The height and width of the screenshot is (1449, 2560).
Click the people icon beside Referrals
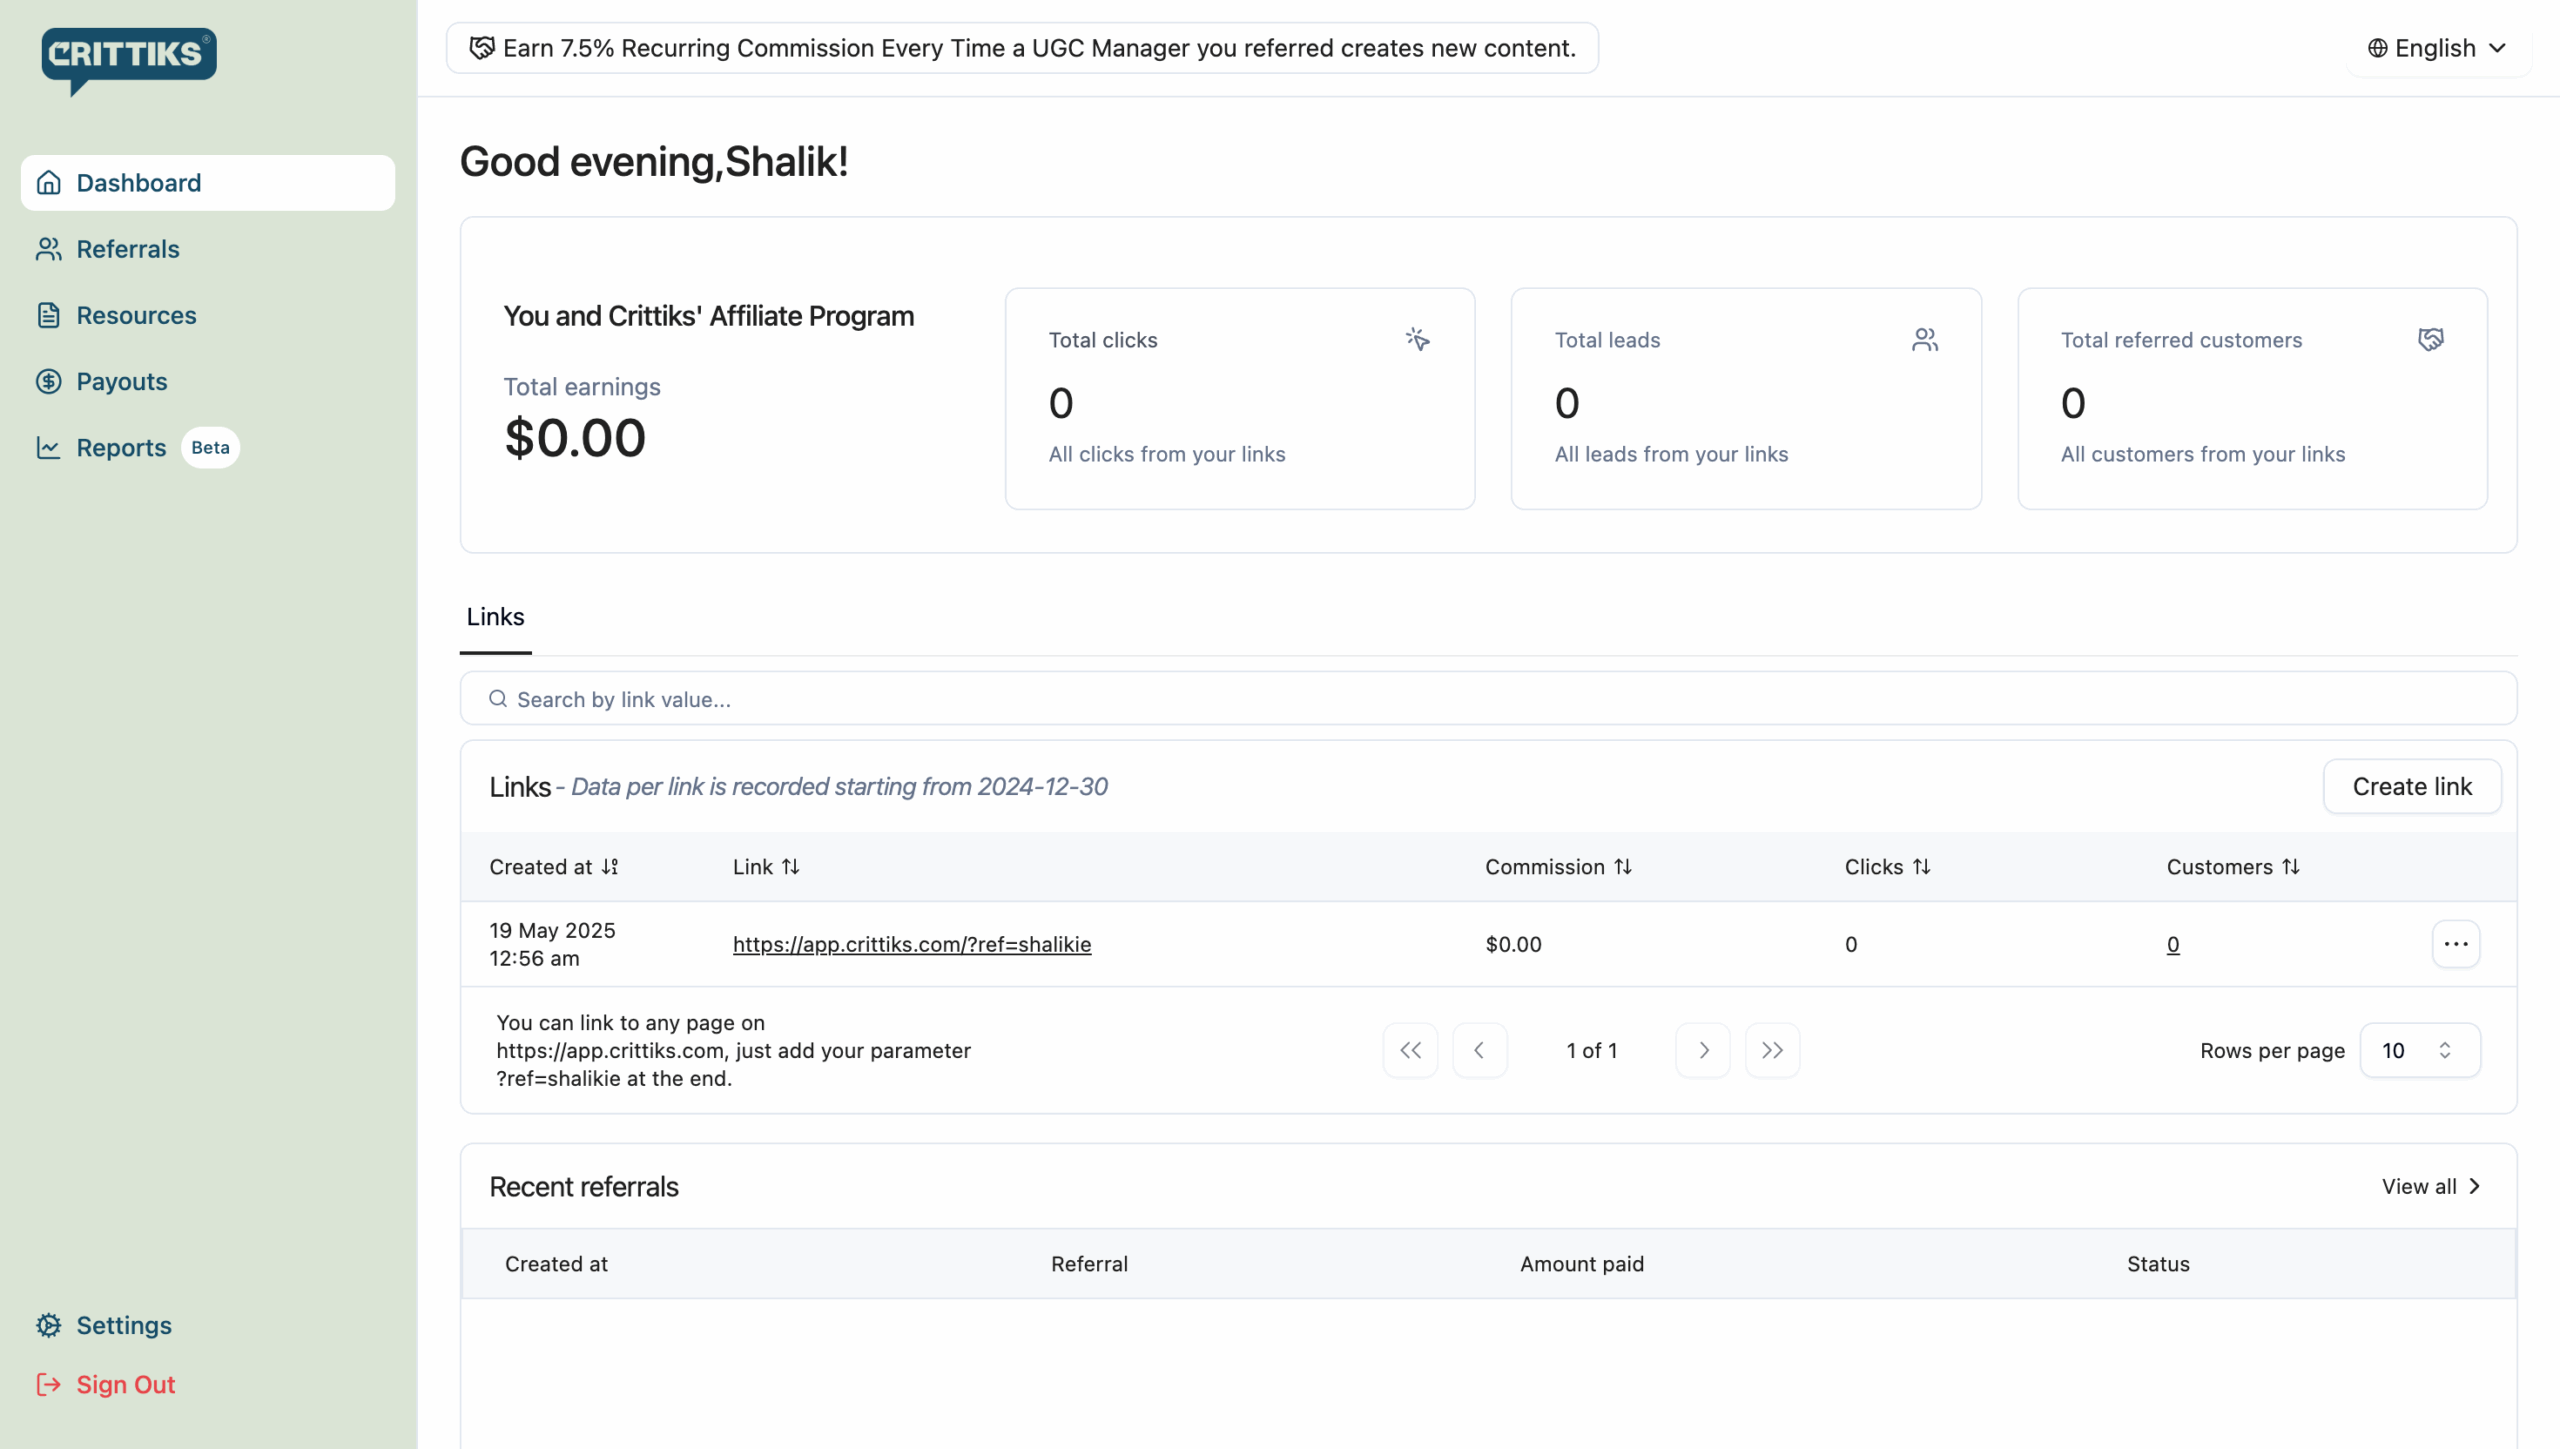[49, 249]
